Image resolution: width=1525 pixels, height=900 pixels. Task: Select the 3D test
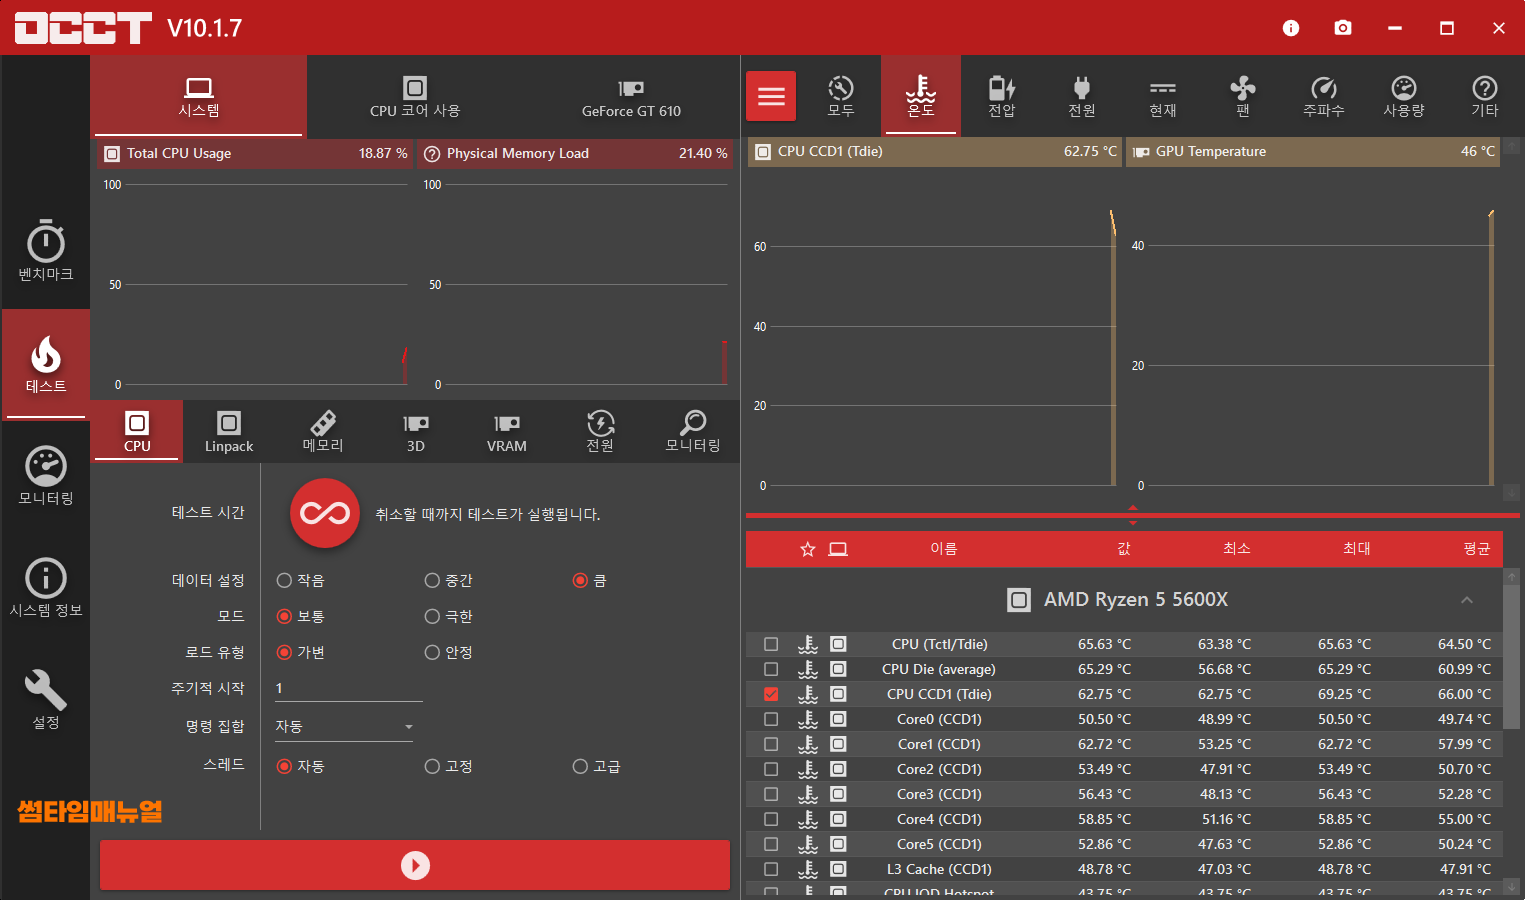416,432
